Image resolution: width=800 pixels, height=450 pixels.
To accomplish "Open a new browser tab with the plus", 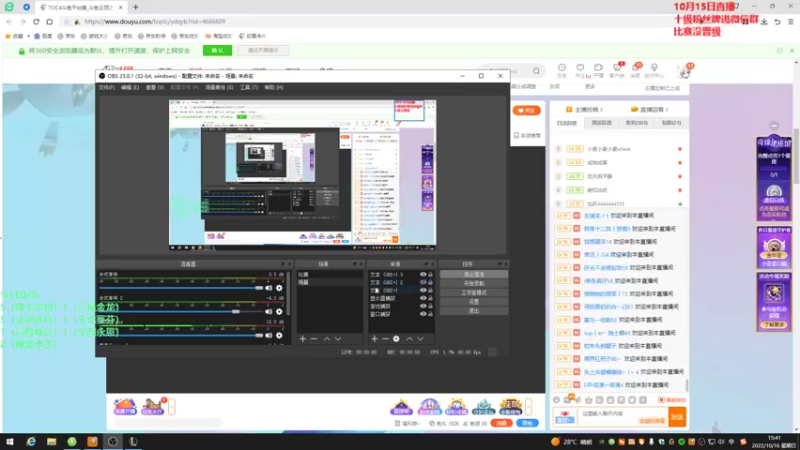I will point(136,7).
